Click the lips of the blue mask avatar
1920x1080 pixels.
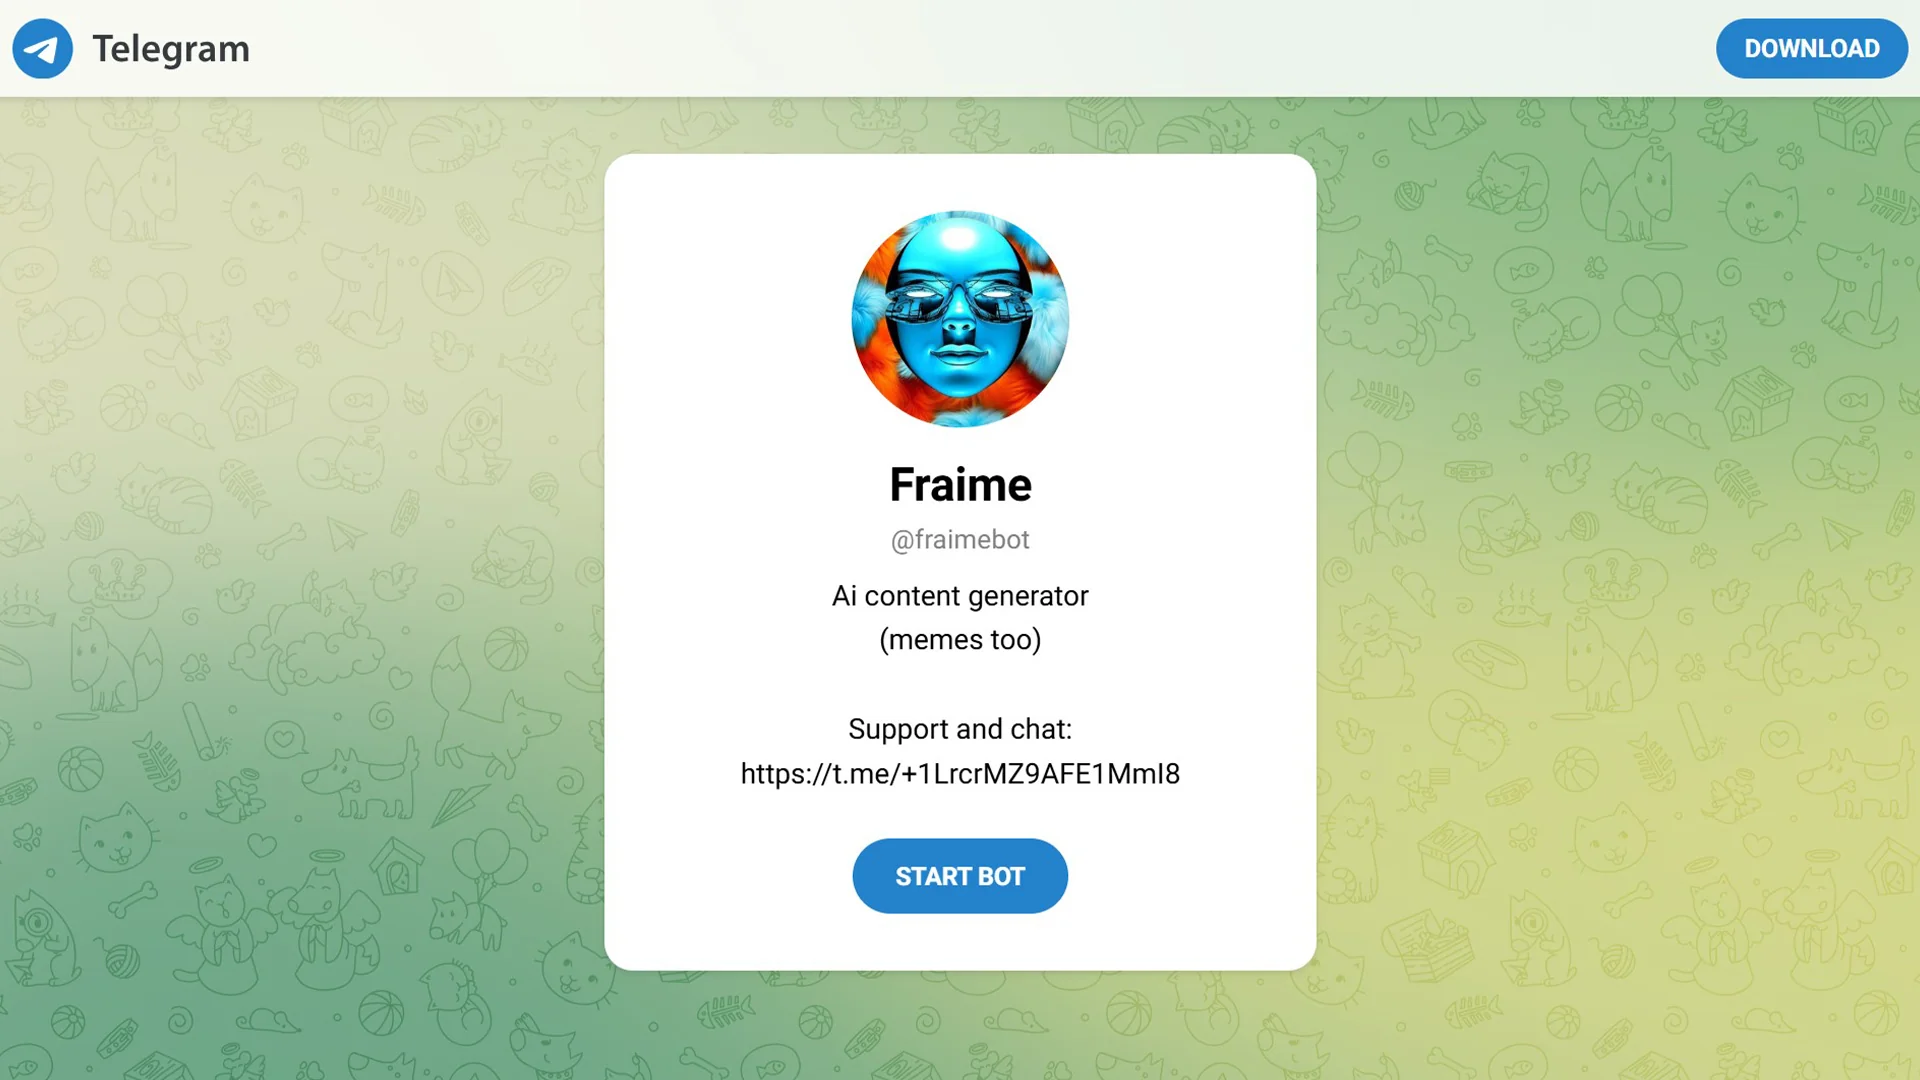[x=959, y=355]
